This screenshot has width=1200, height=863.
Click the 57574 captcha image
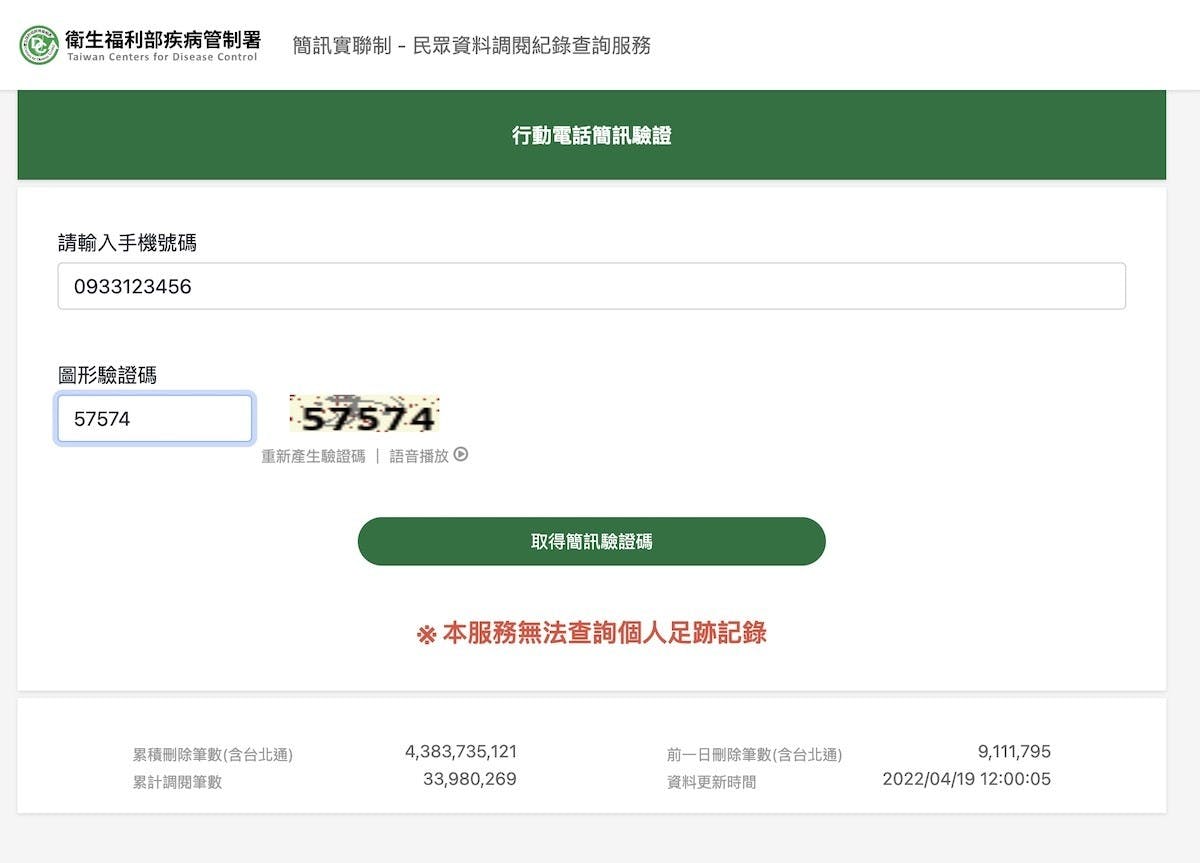365,414
